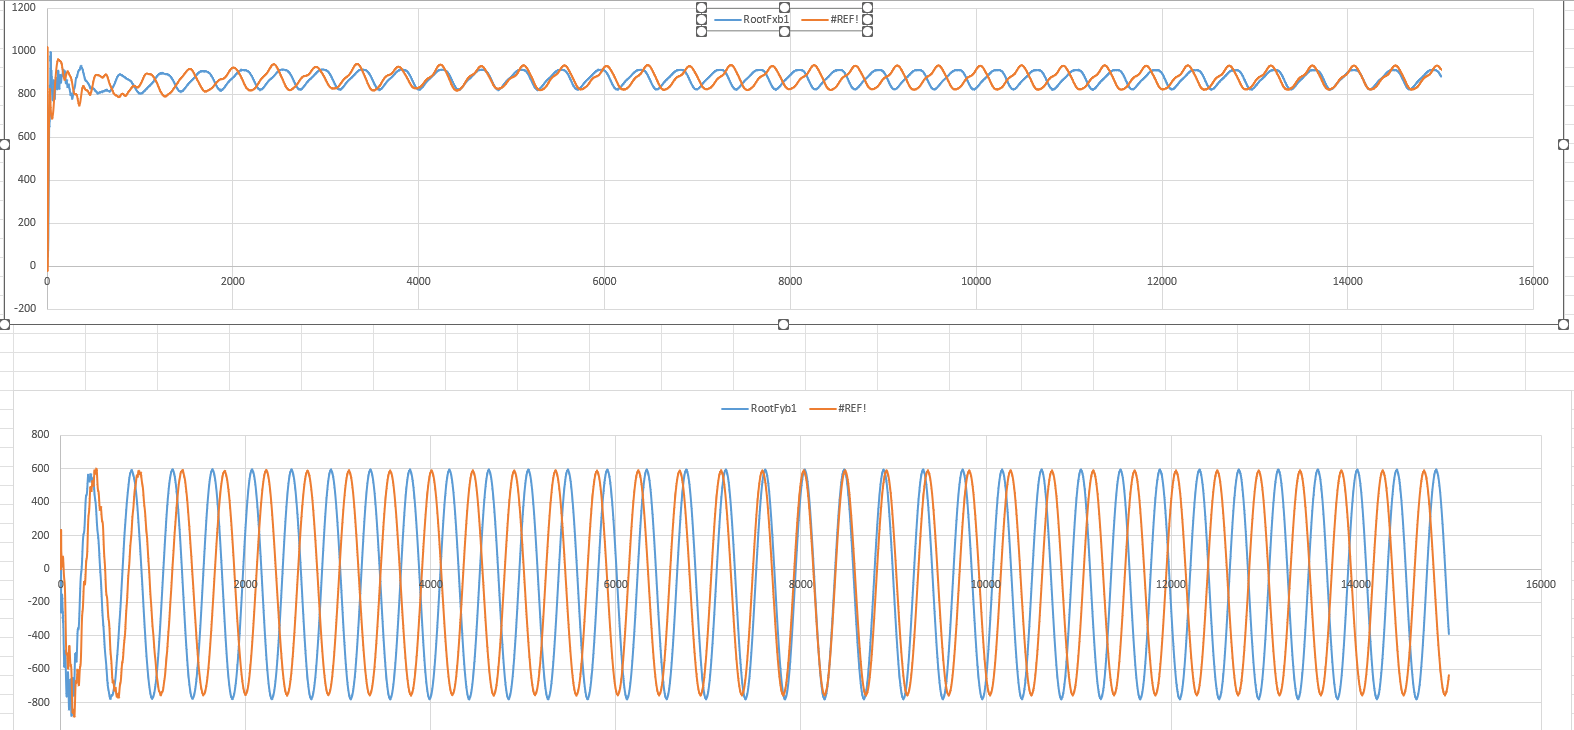The height and width of the screenshot is (730, 1574).
Task: Click the 1000 label on top chart's vertical axis
Action: 23,50
